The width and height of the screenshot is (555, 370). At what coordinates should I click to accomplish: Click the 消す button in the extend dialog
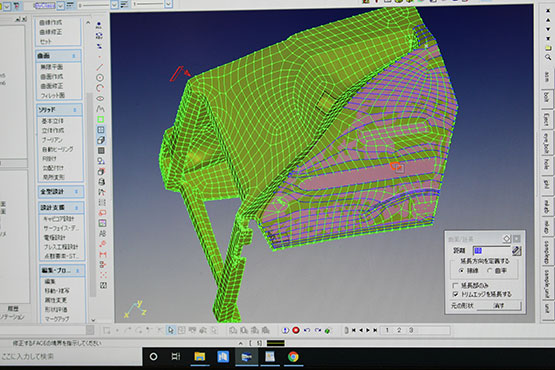coord(499,305)
